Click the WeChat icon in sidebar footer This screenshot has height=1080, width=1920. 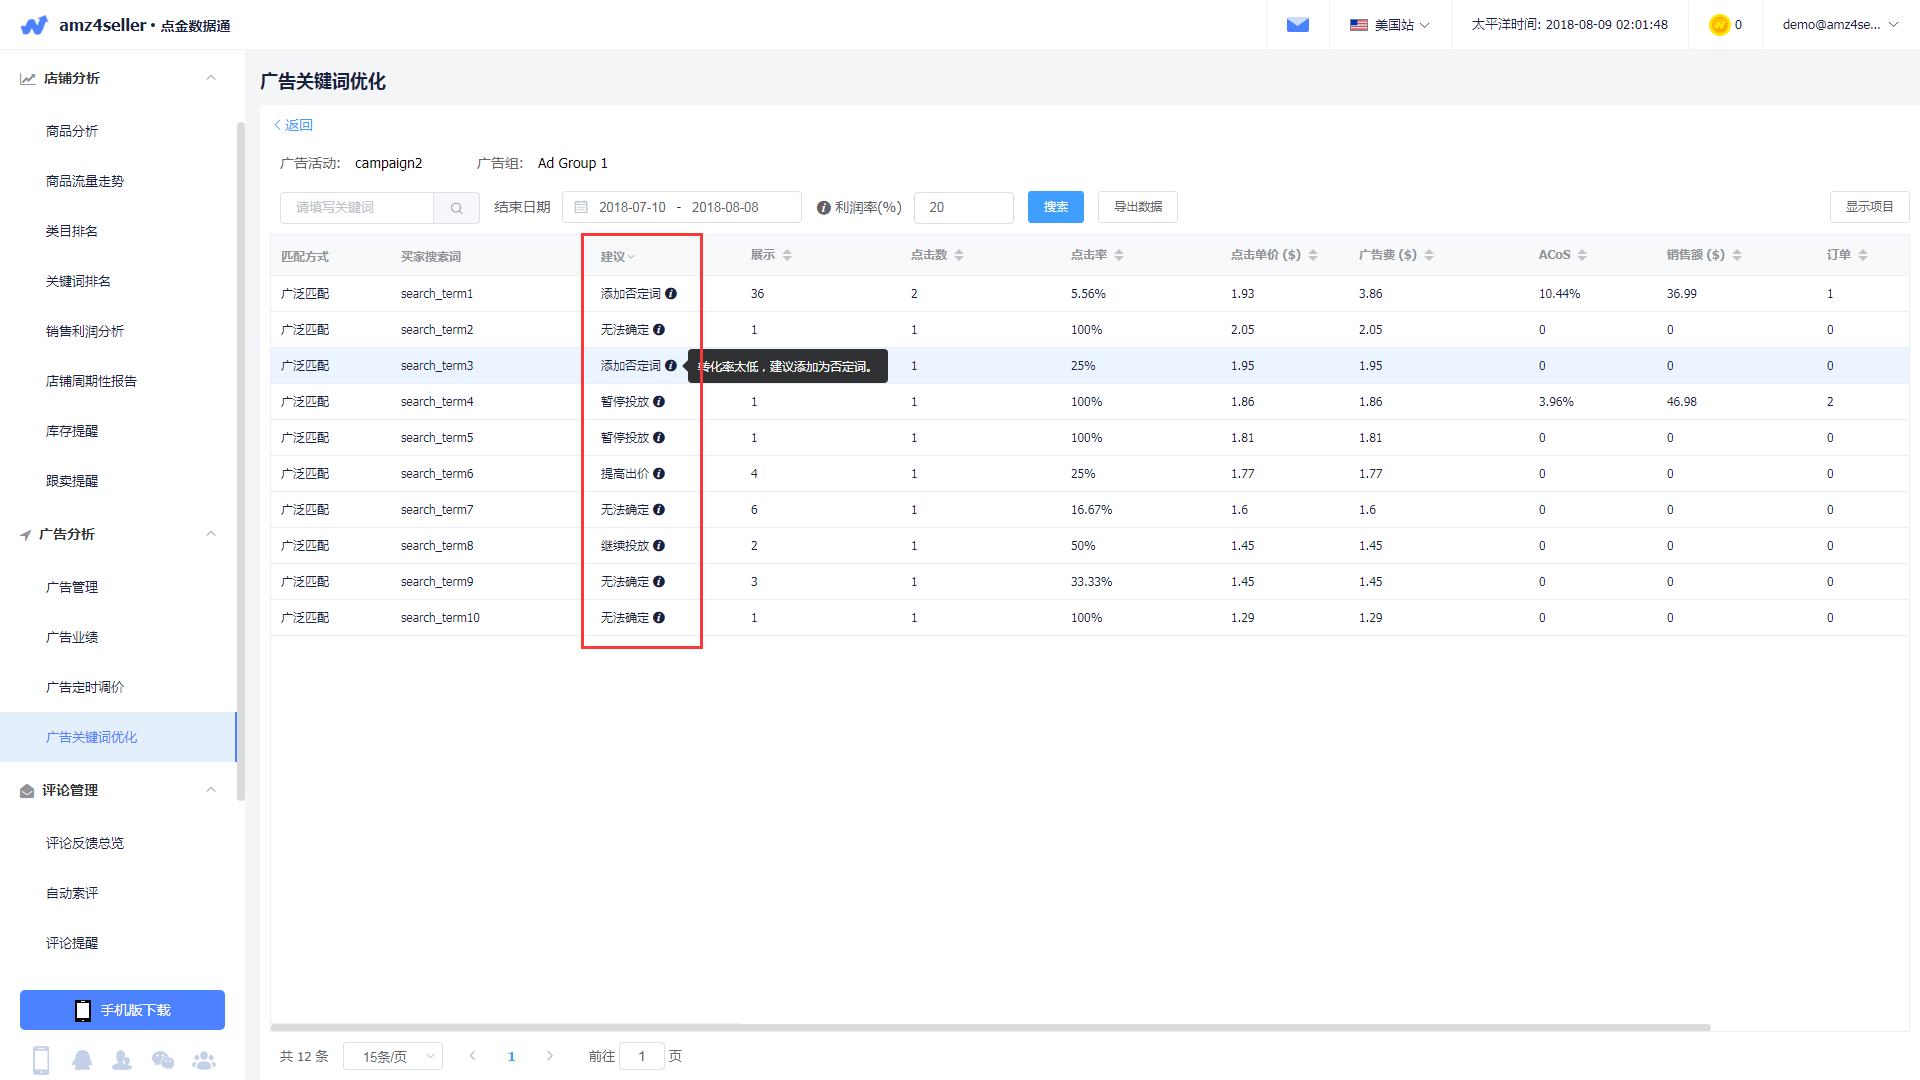[163, 1060]
